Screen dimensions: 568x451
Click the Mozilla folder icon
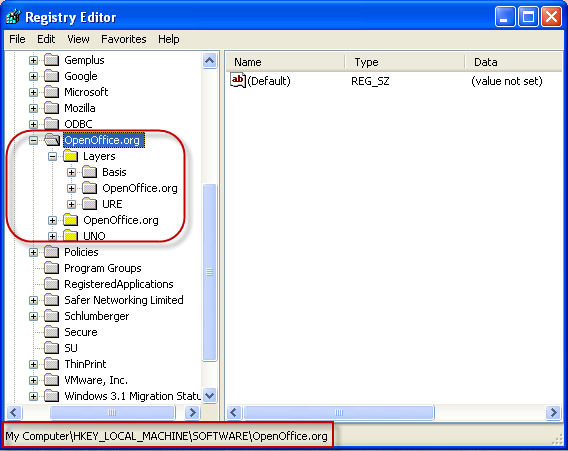tap(51, 108)
